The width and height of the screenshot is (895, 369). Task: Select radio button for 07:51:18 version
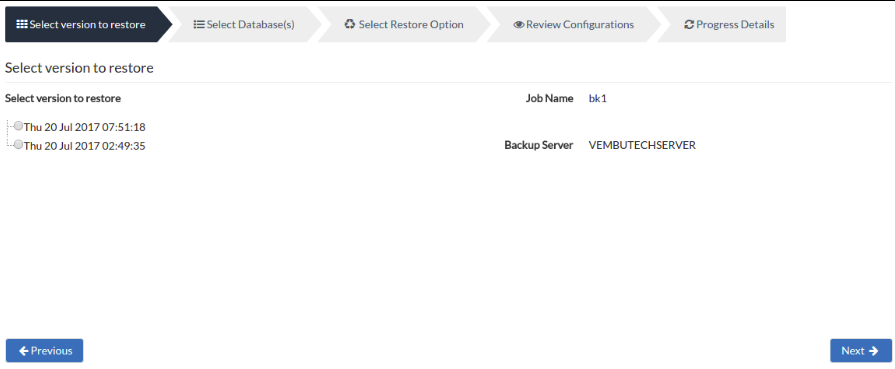pos(18,126)
